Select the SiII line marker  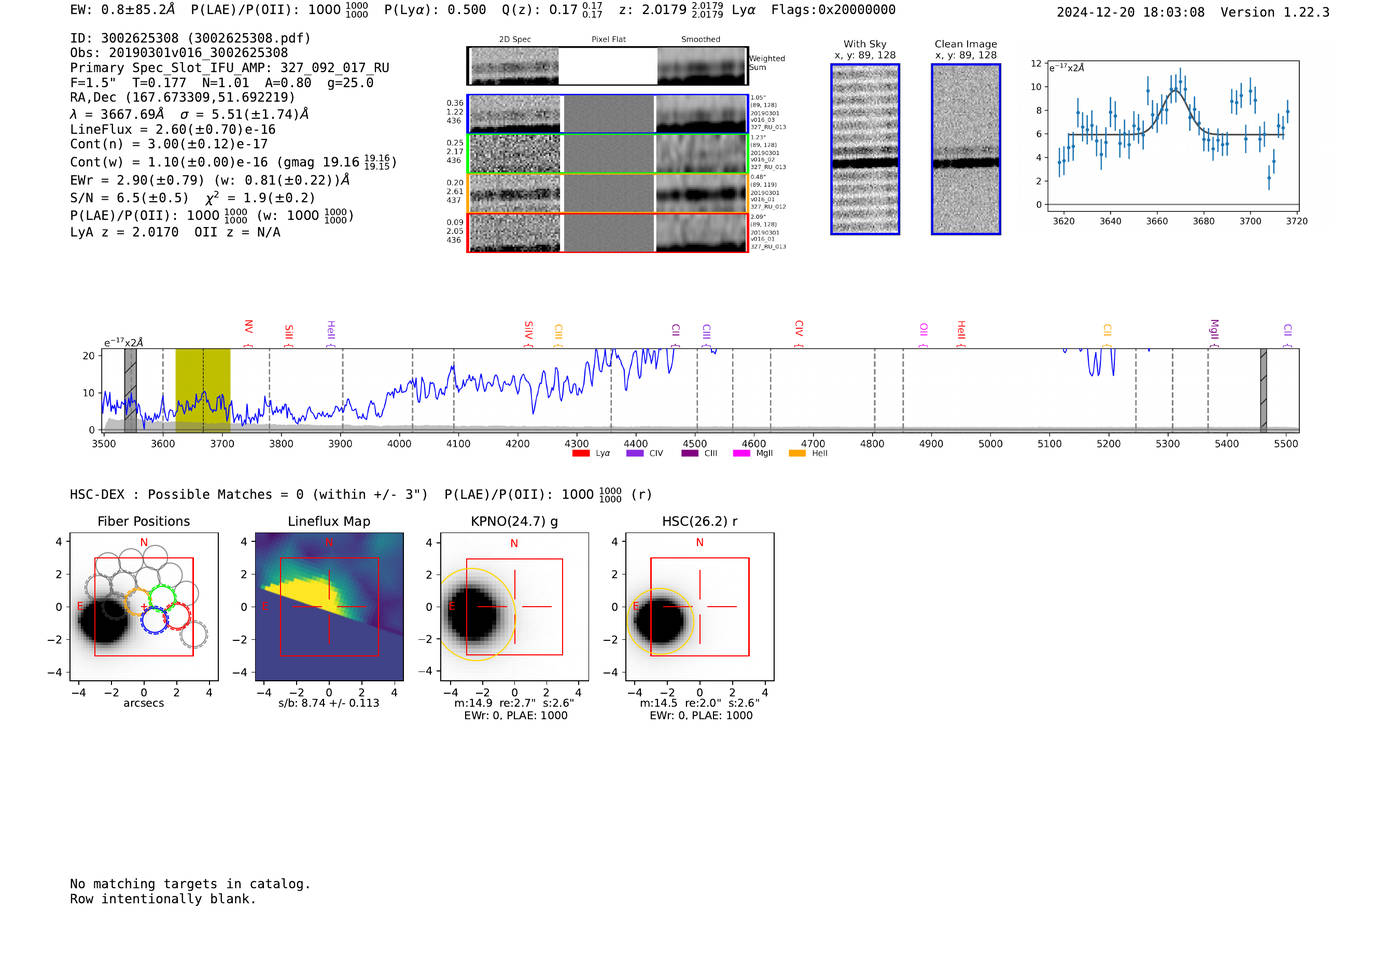pyautogui.click(x=289, y=334)
